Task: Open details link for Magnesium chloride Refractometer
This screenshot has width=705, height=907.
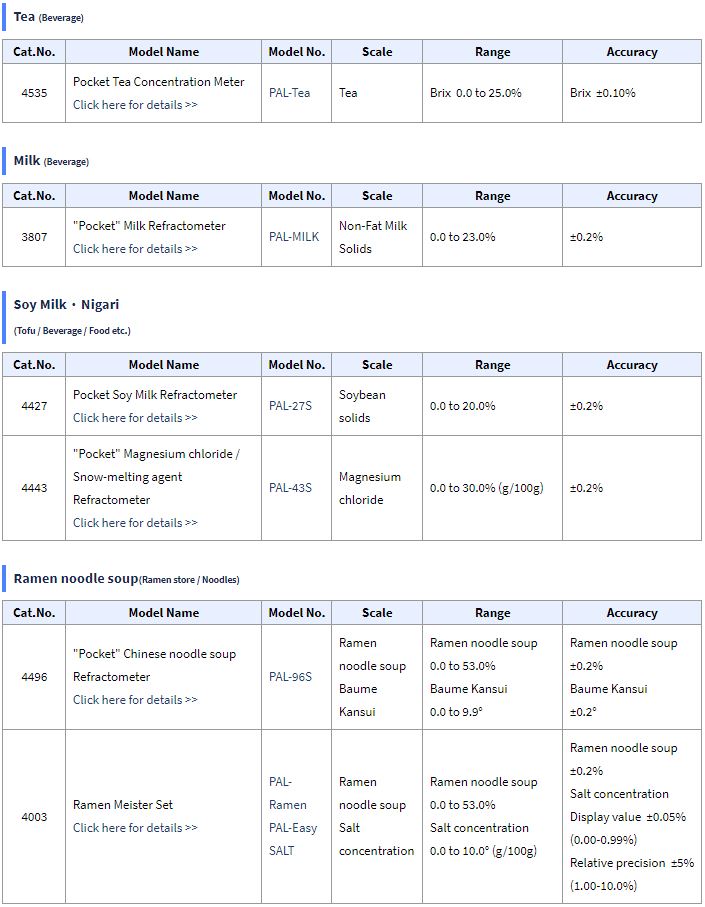Action: (x=135, y=523)
